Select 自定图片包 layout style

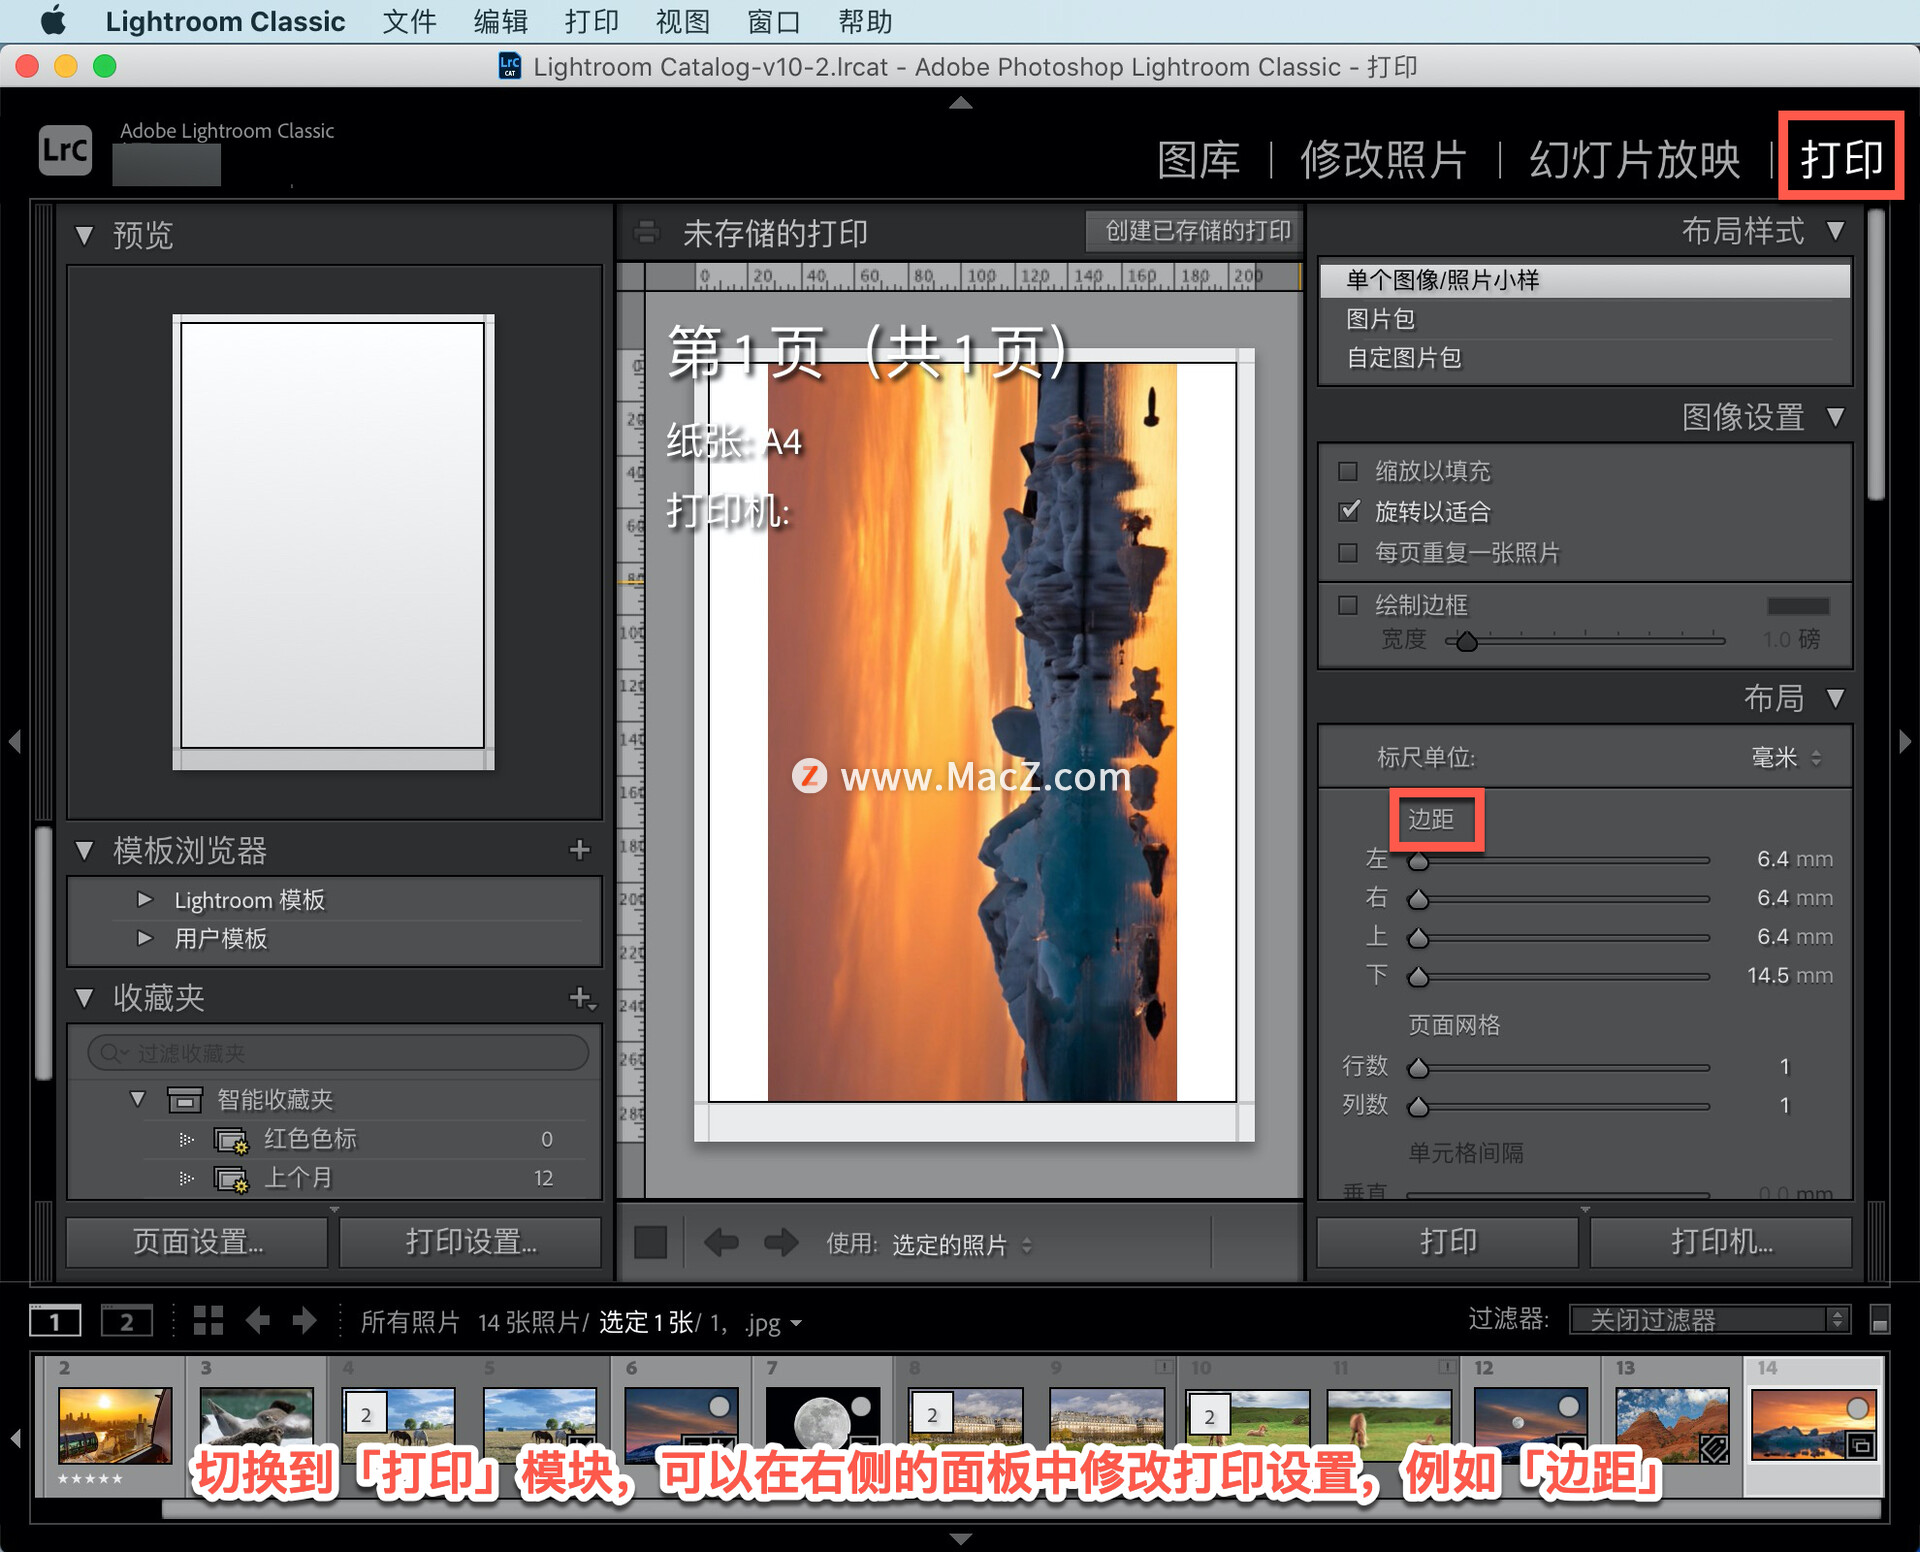[1585, 358]
